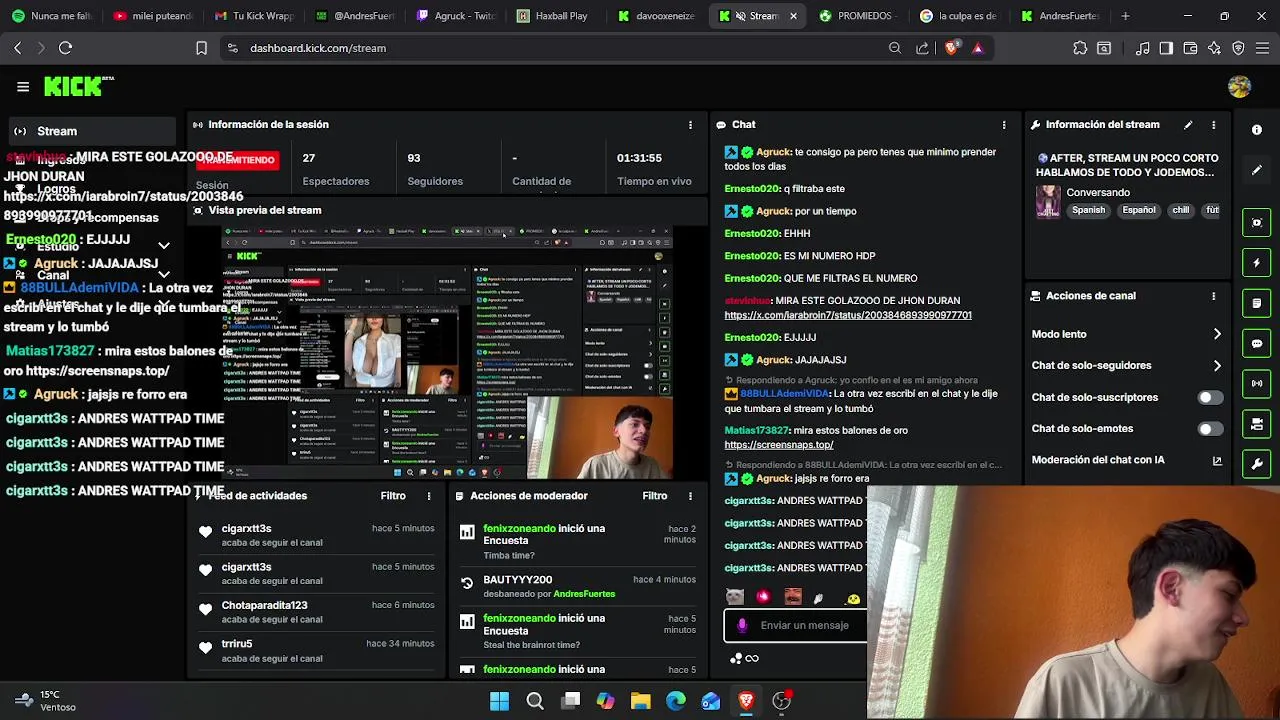Collapse the Estudio sidebar section

click(x=164, y=245)
